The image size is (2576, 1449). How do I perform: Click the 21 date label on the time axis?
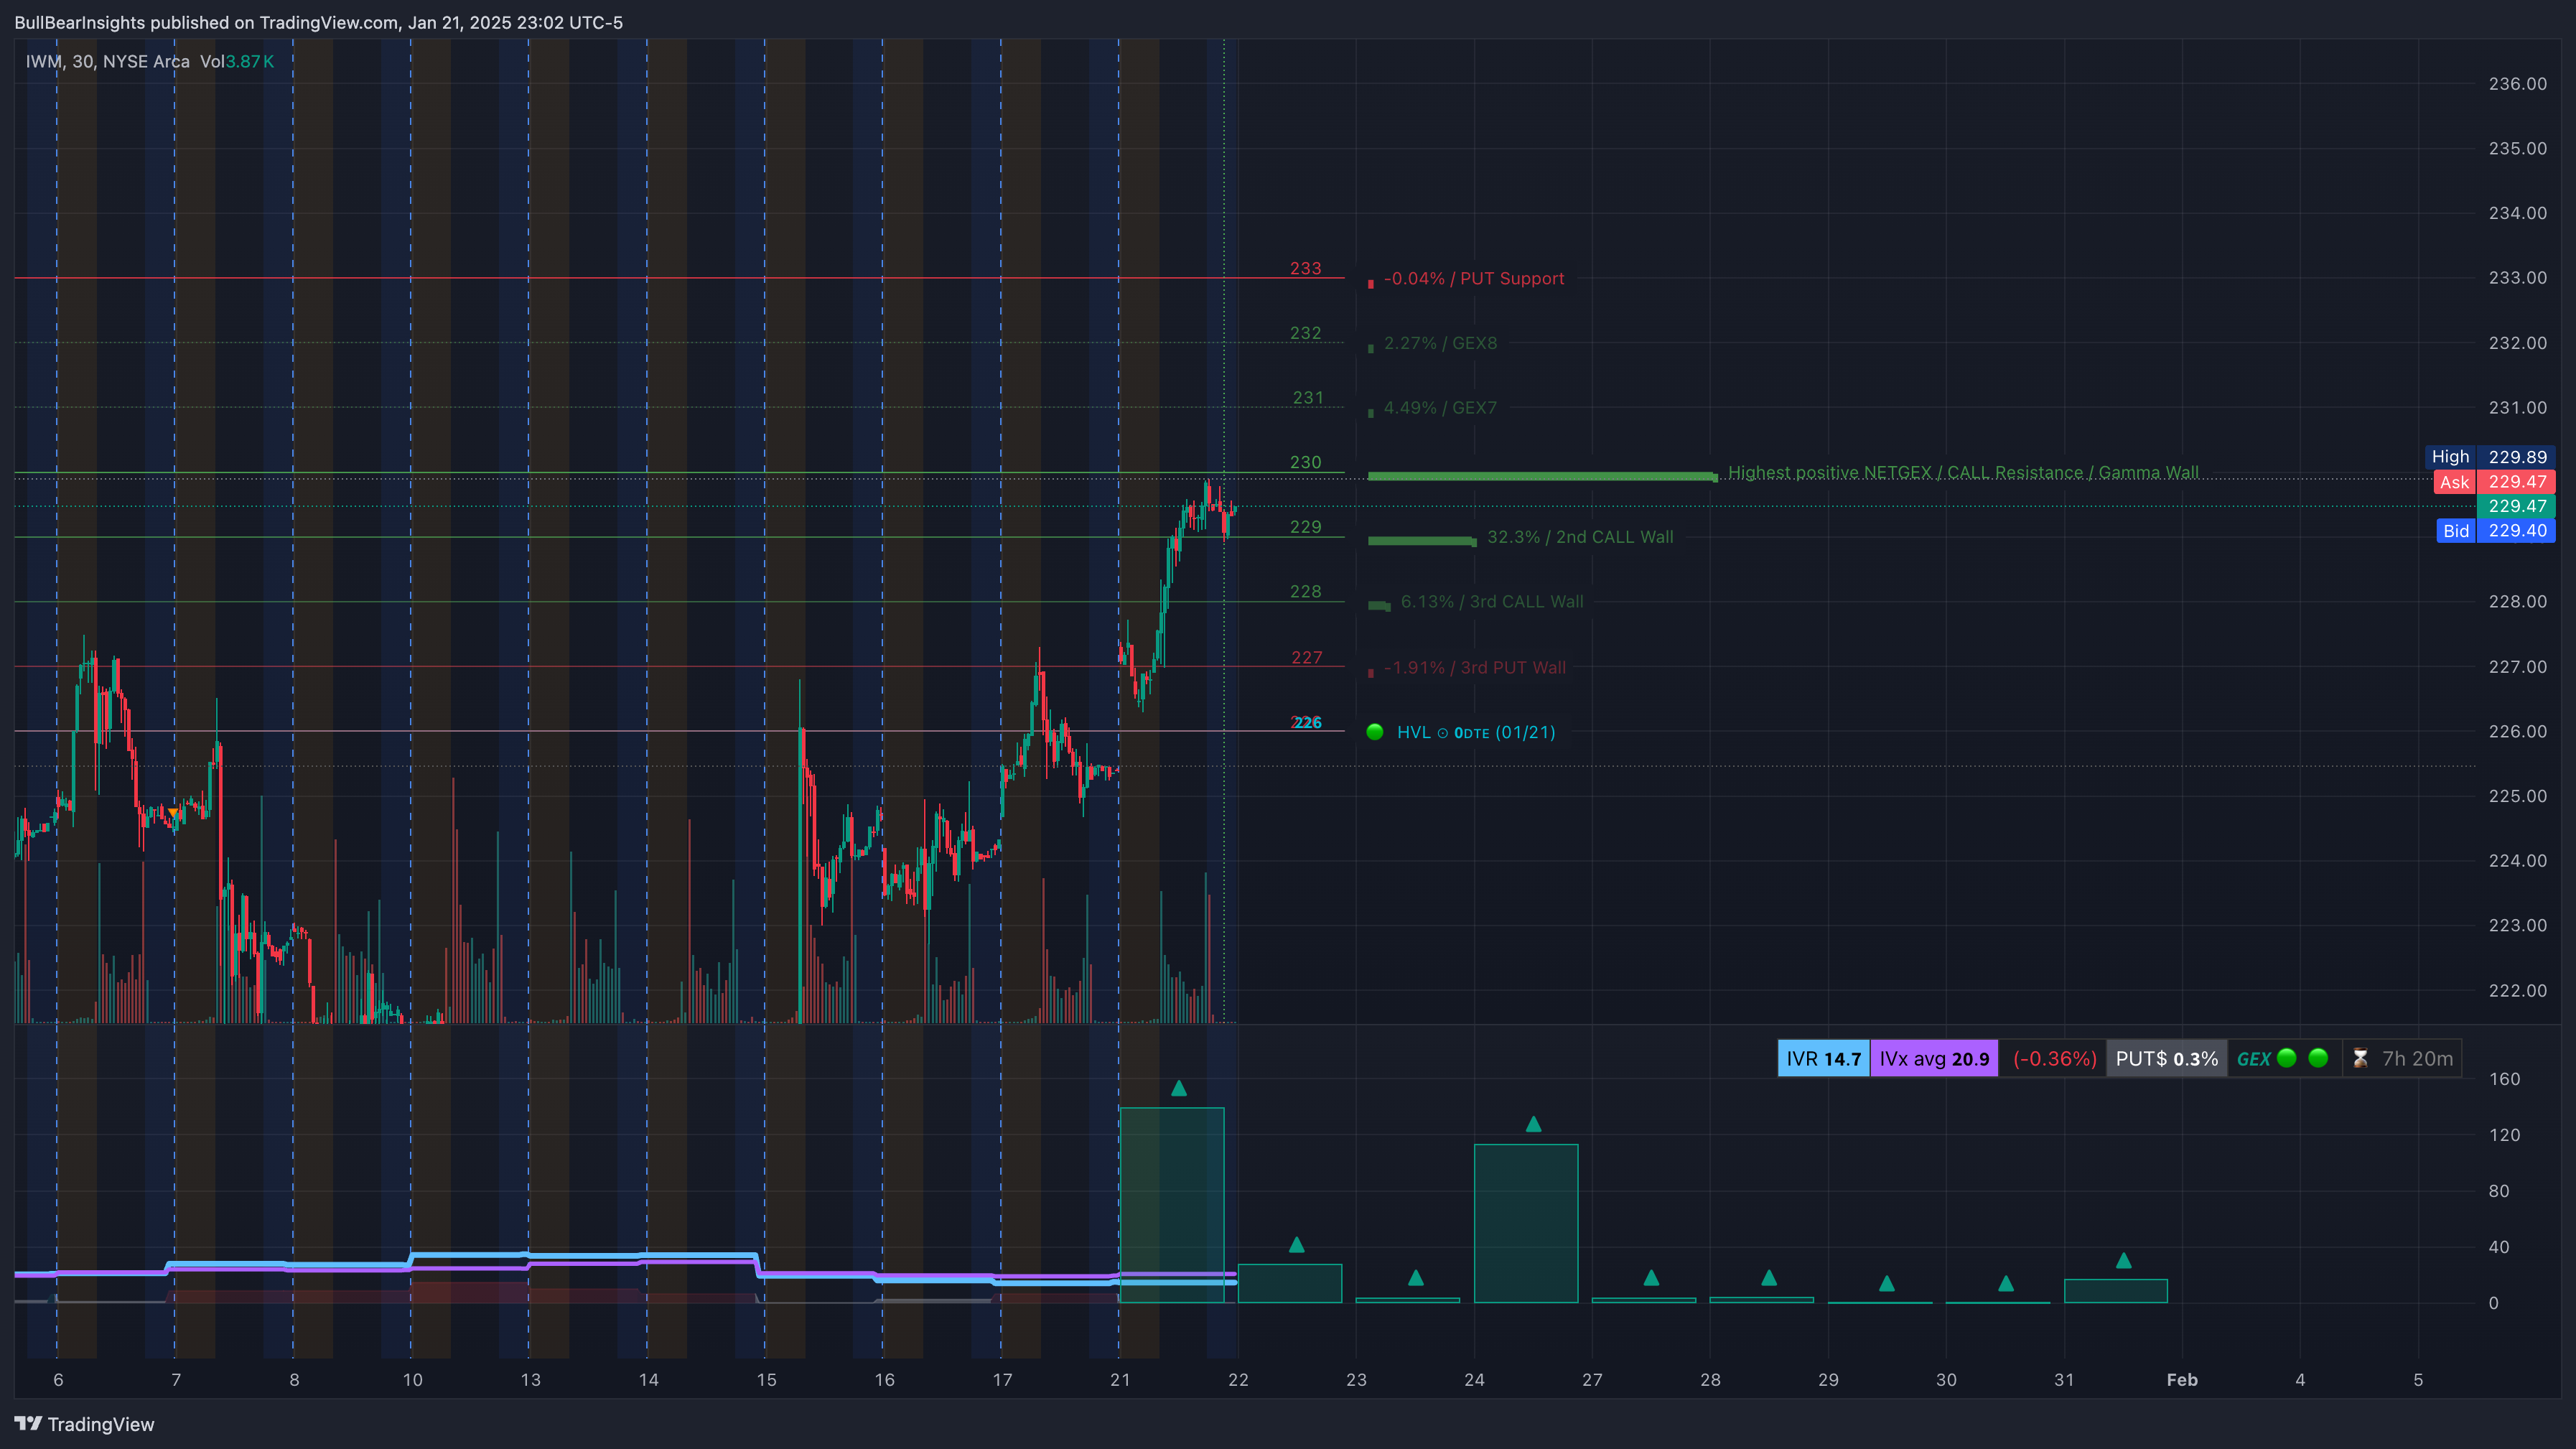(1120, 1380)
